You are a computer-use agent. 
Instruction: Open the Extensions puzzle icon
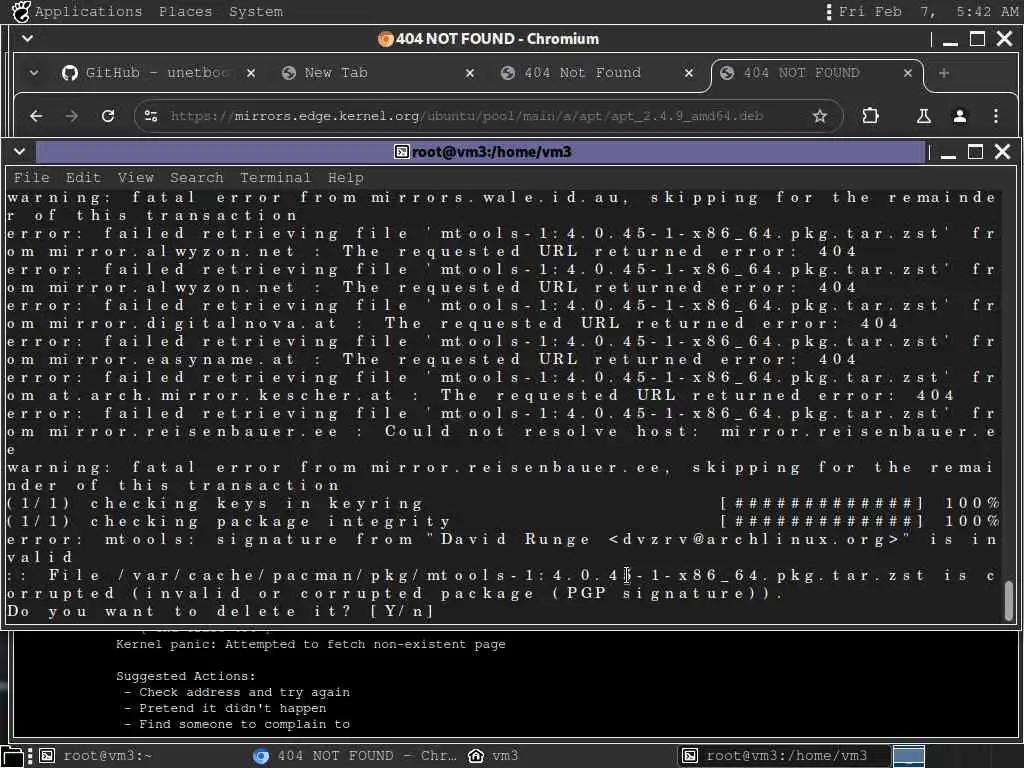coord(871,116)
